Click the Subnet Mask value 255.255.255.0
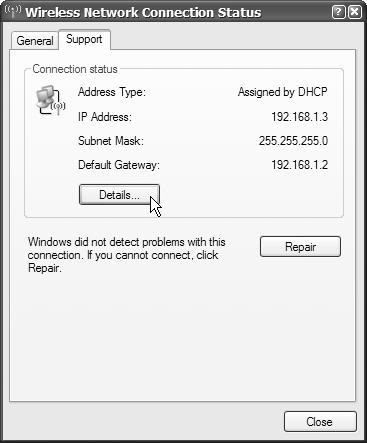The width and height of the screenshot is (367, 443). click(x=293, y=141)
